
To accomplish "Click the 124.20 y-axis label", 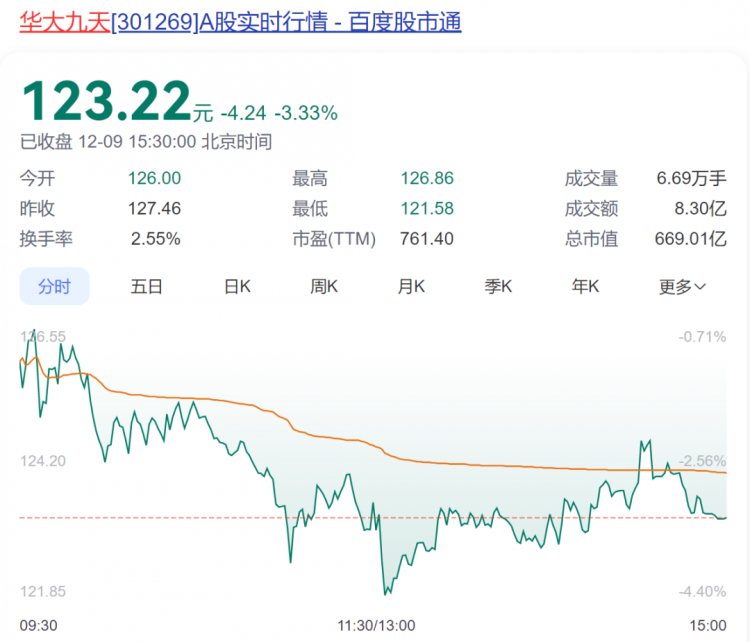I will (x=43, y=461).
